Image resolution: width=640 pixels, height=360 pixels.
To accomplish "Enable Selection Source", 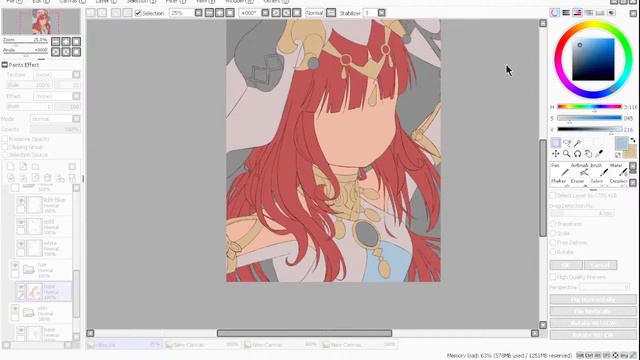I will (x=5, y=155).
